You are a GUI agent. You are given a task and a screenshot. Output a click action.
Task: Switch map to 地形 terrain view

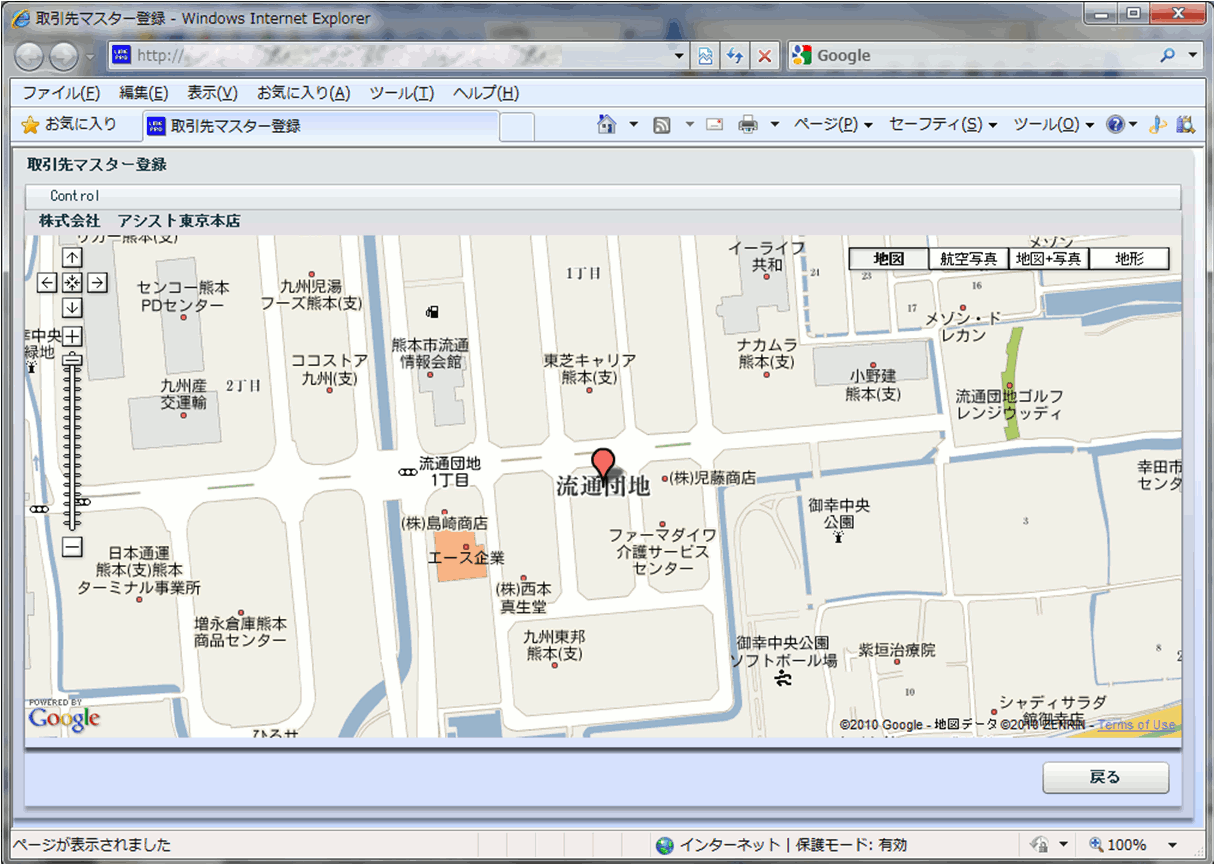pyautogui.click(x=1129, y=258)
